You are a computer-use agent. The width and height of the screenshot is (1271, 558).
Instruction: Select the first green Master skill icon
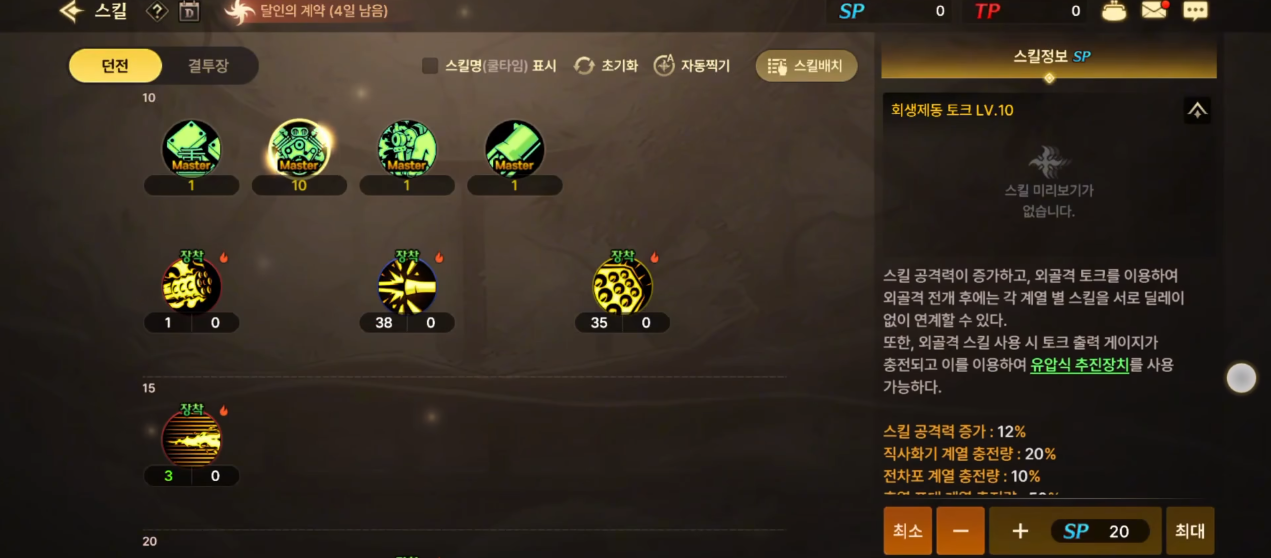click(x=191, y=148)
